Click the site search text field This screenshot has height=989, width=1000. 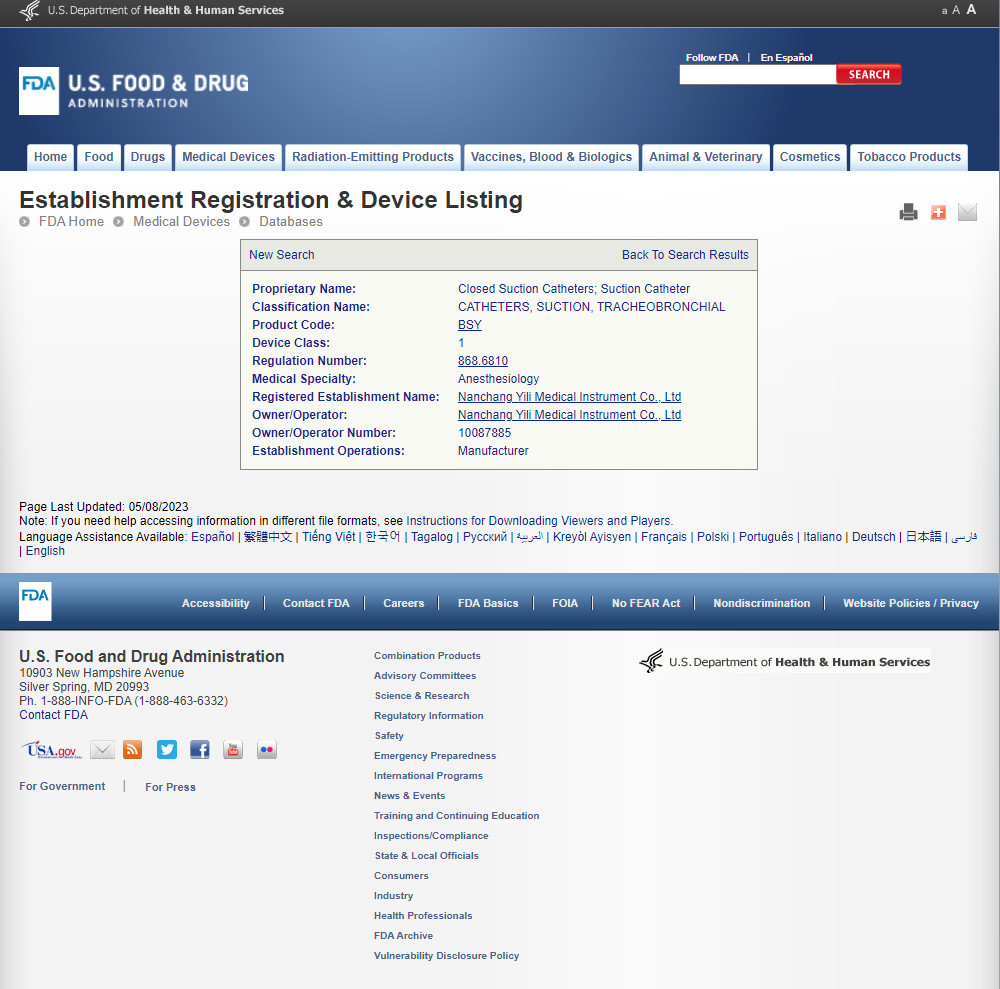coord(757,75)
